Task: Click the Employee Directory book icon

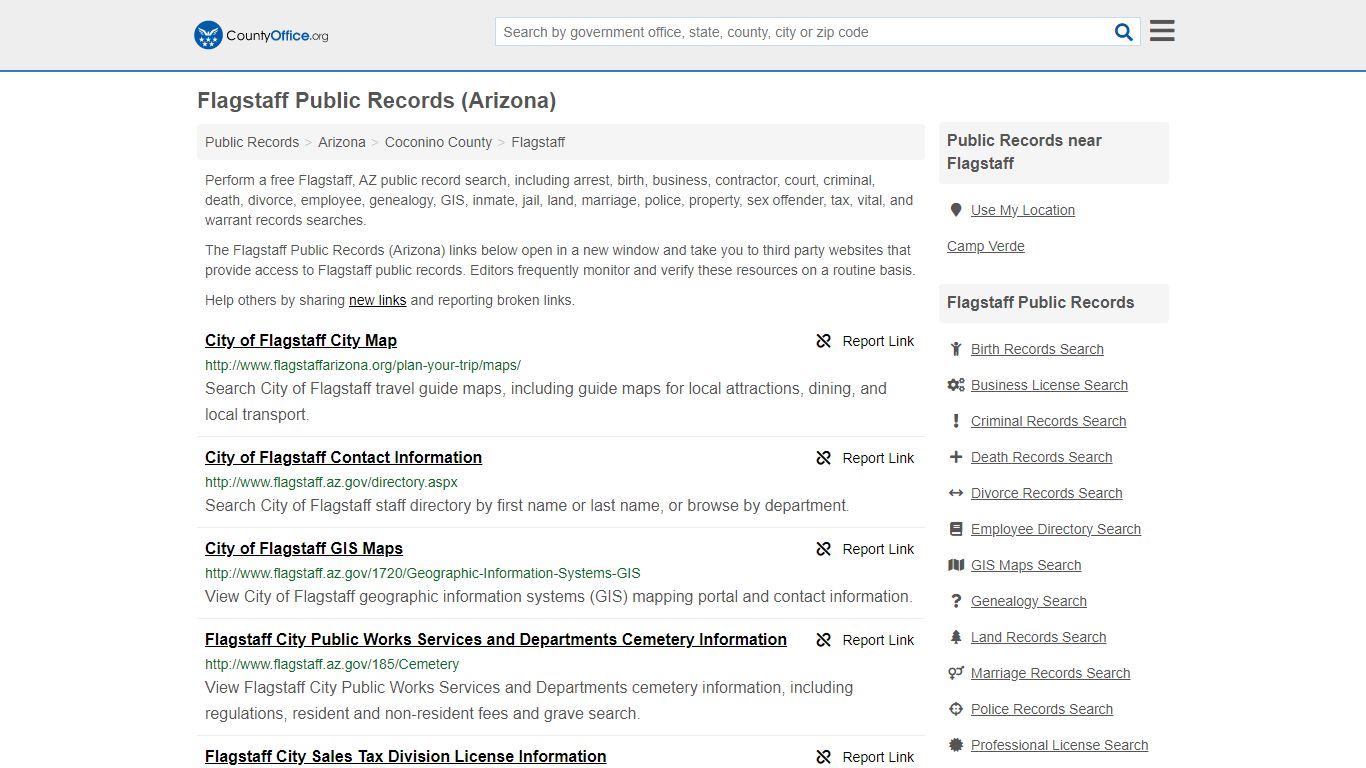Action: 956,529
